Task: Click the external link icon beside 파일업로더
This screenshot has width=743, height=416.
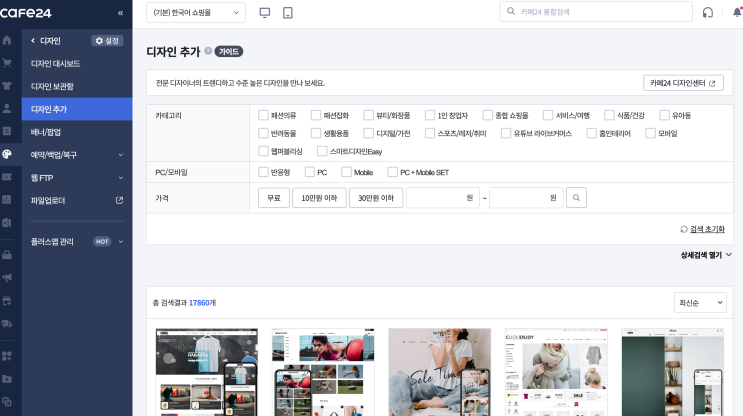Action: click(119, 200)
